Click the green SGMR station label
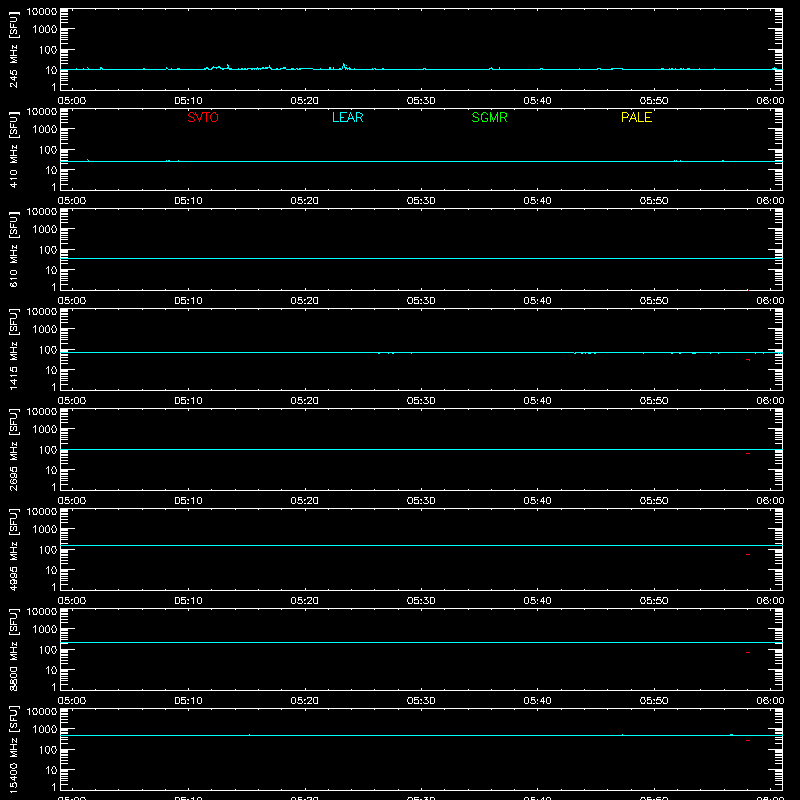This screenshot has width=800, height=800. click(489, 117)
